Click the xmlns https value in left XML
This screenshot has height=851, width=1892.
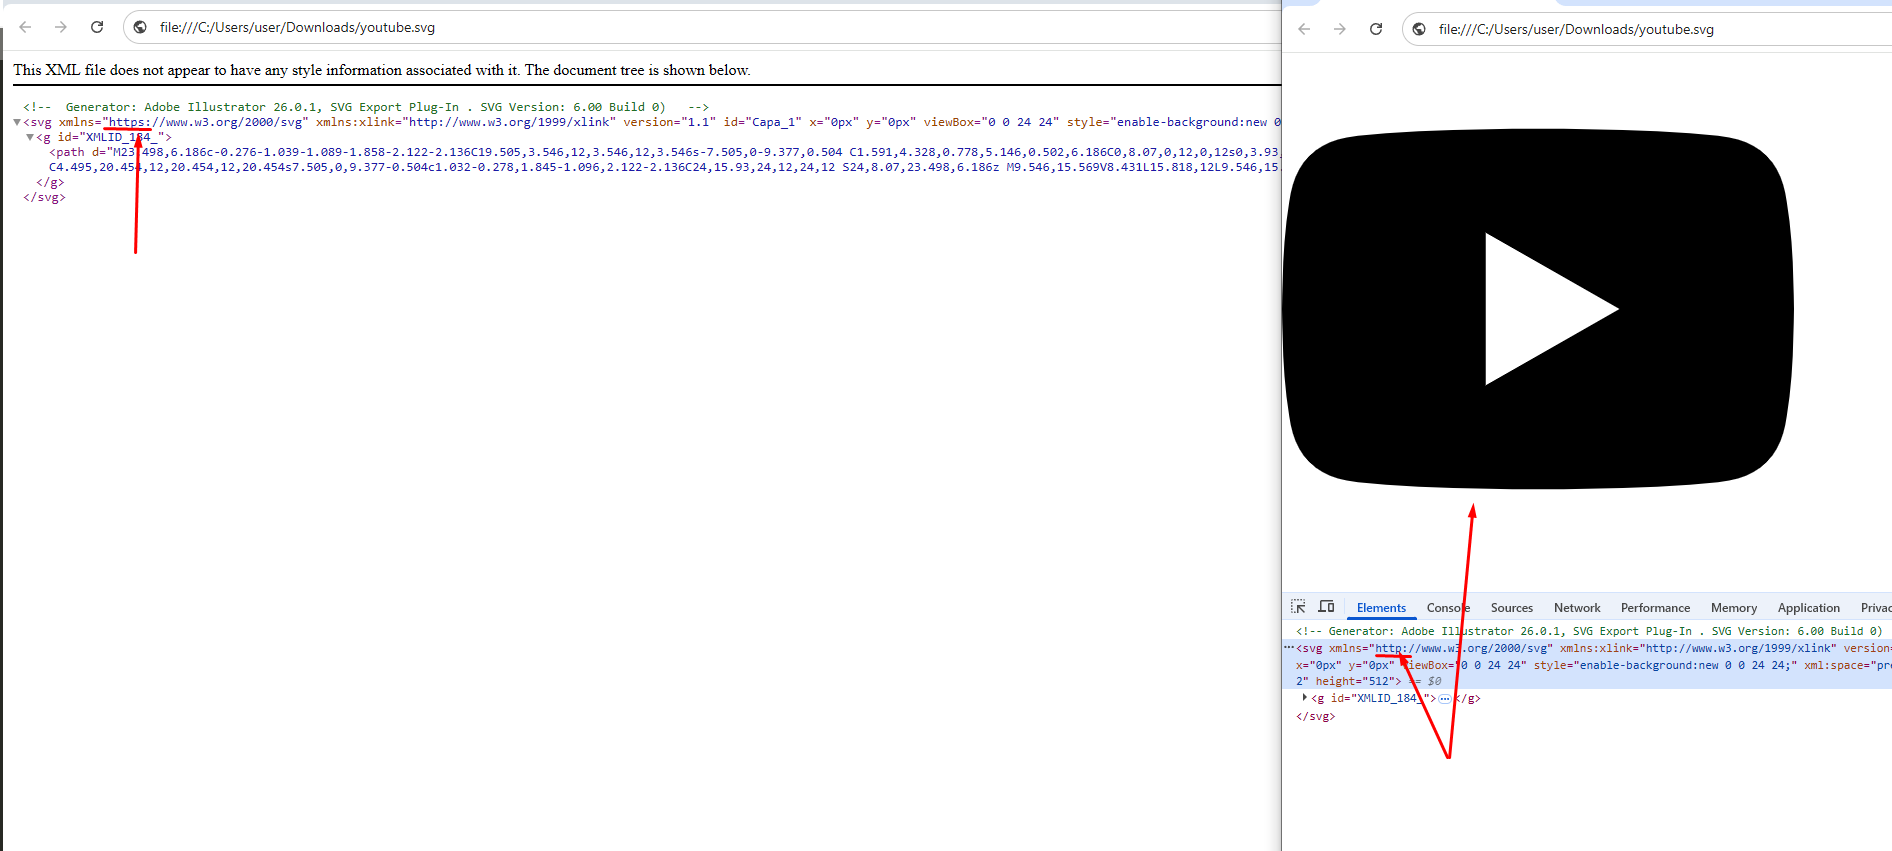[x=205, y=122]
